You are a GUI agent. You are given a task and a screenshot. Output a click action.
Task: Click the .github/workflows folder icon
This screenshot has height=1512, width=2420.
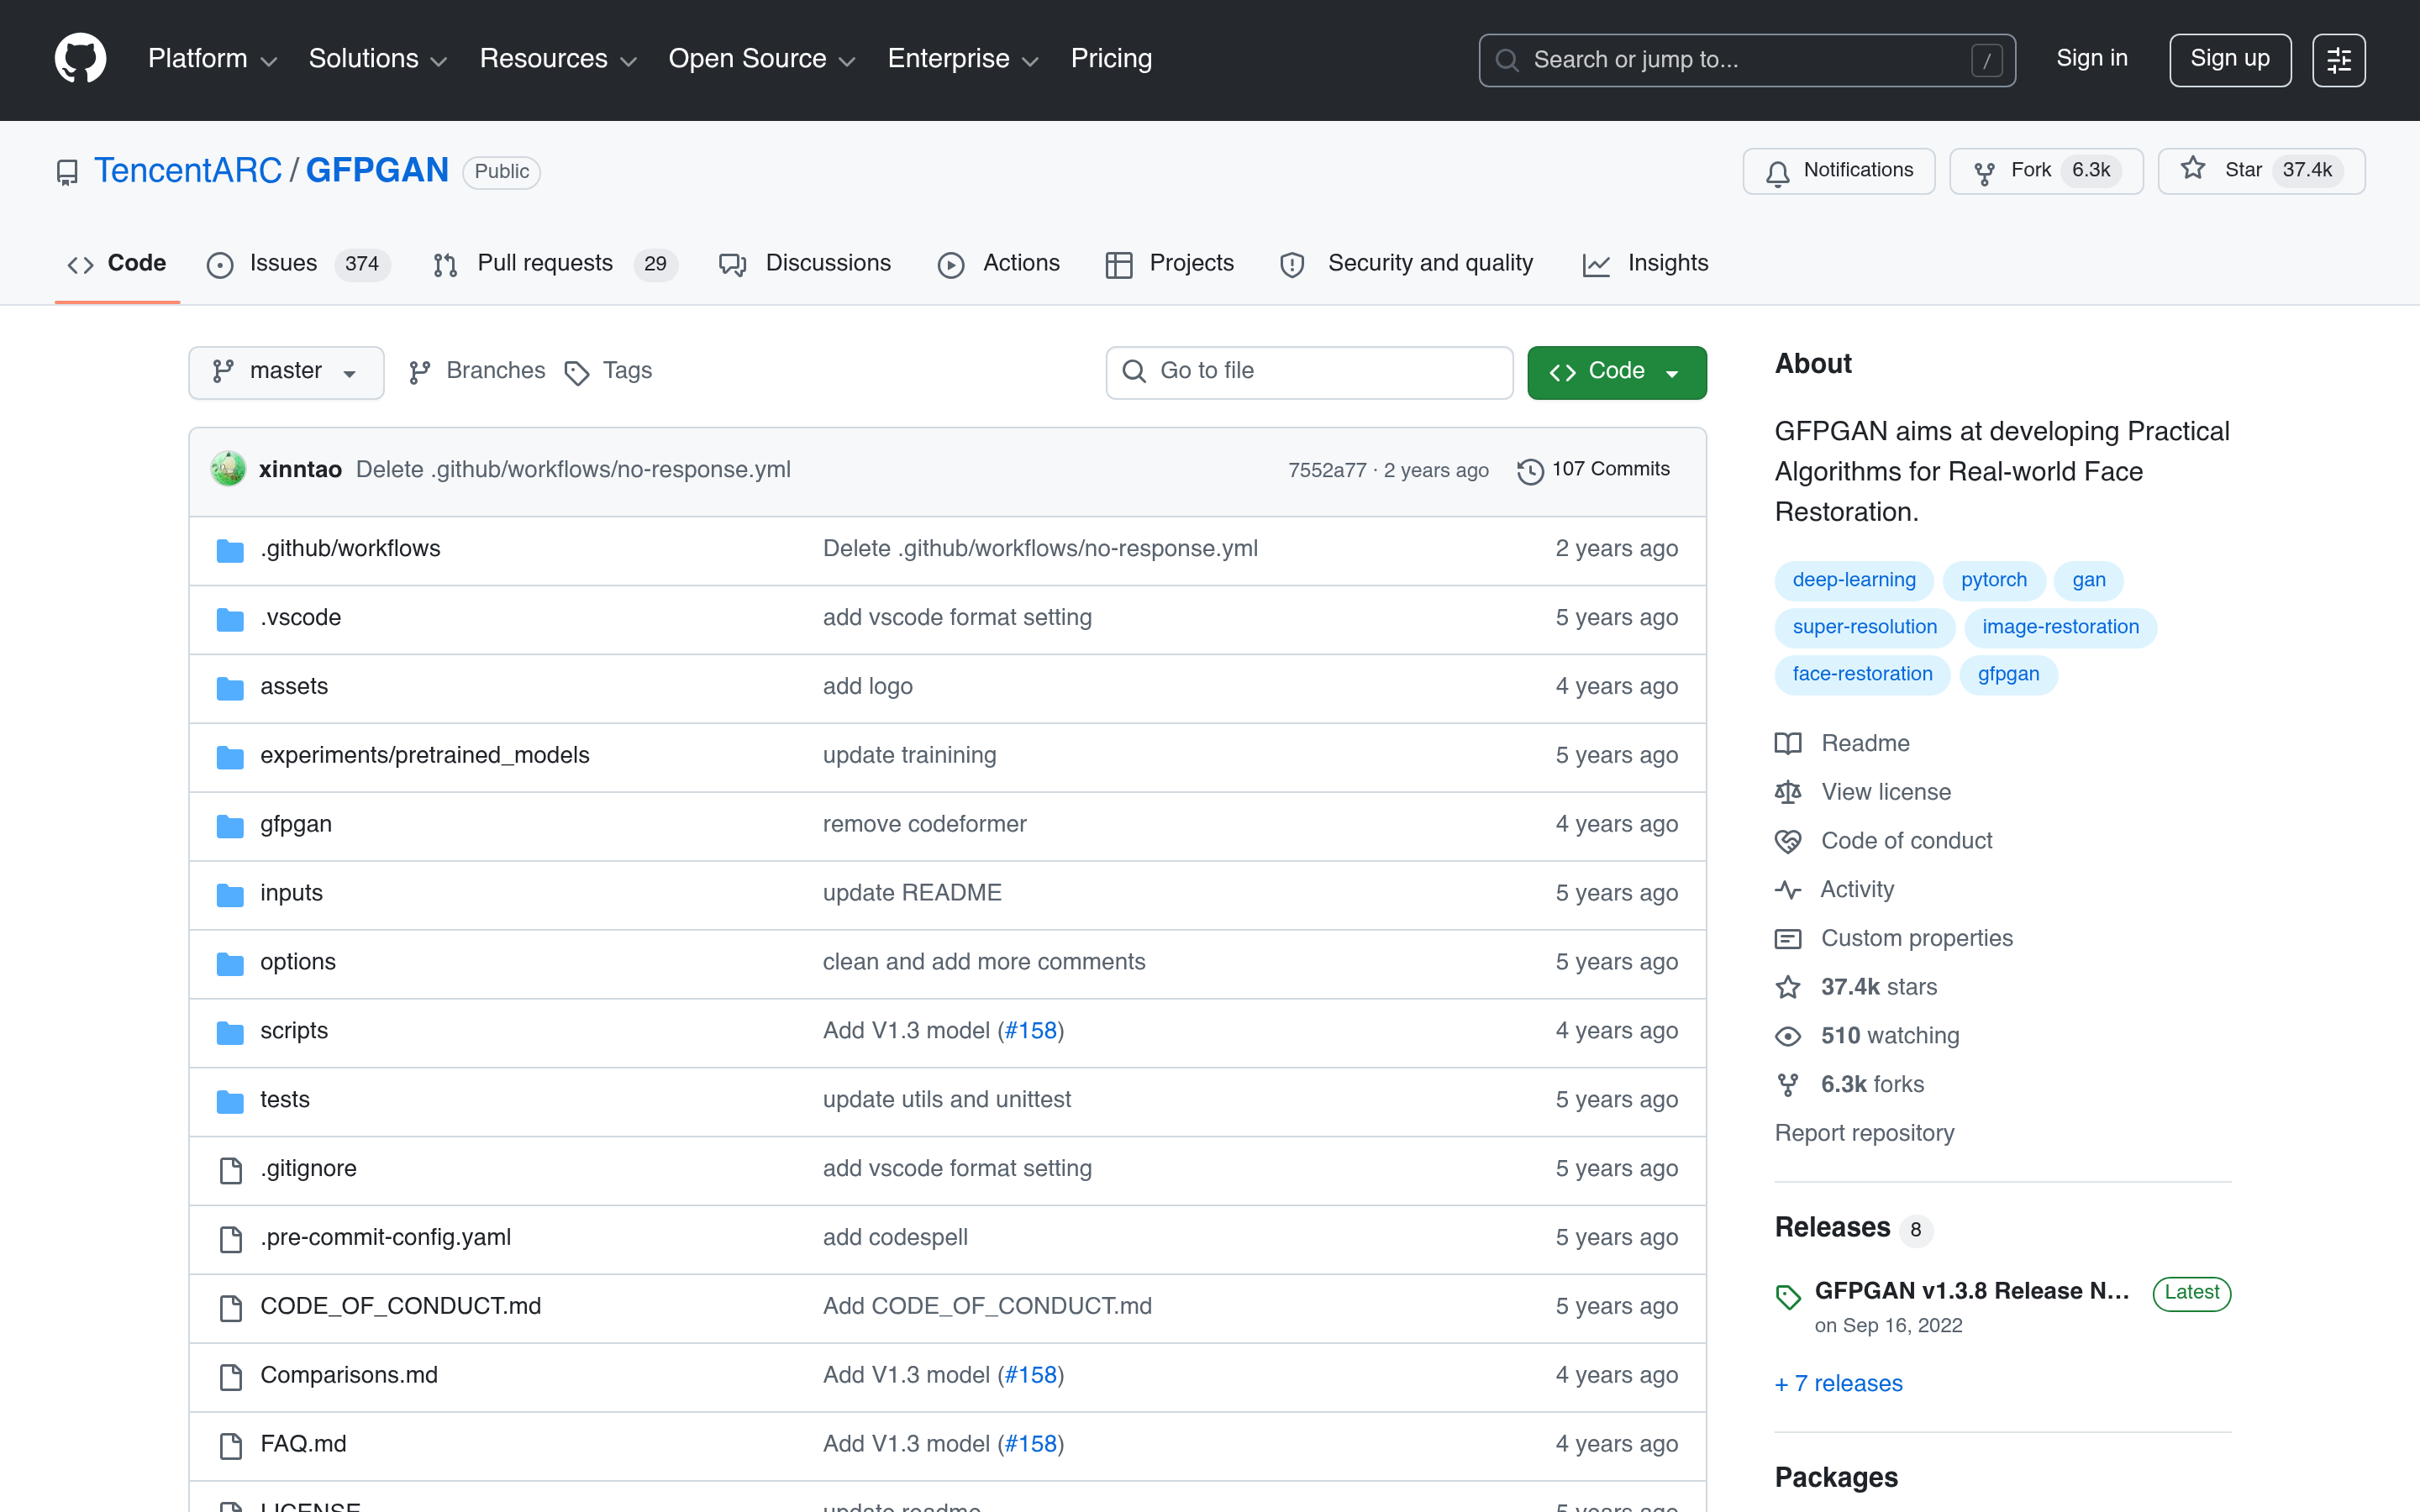tap(230, 550)
